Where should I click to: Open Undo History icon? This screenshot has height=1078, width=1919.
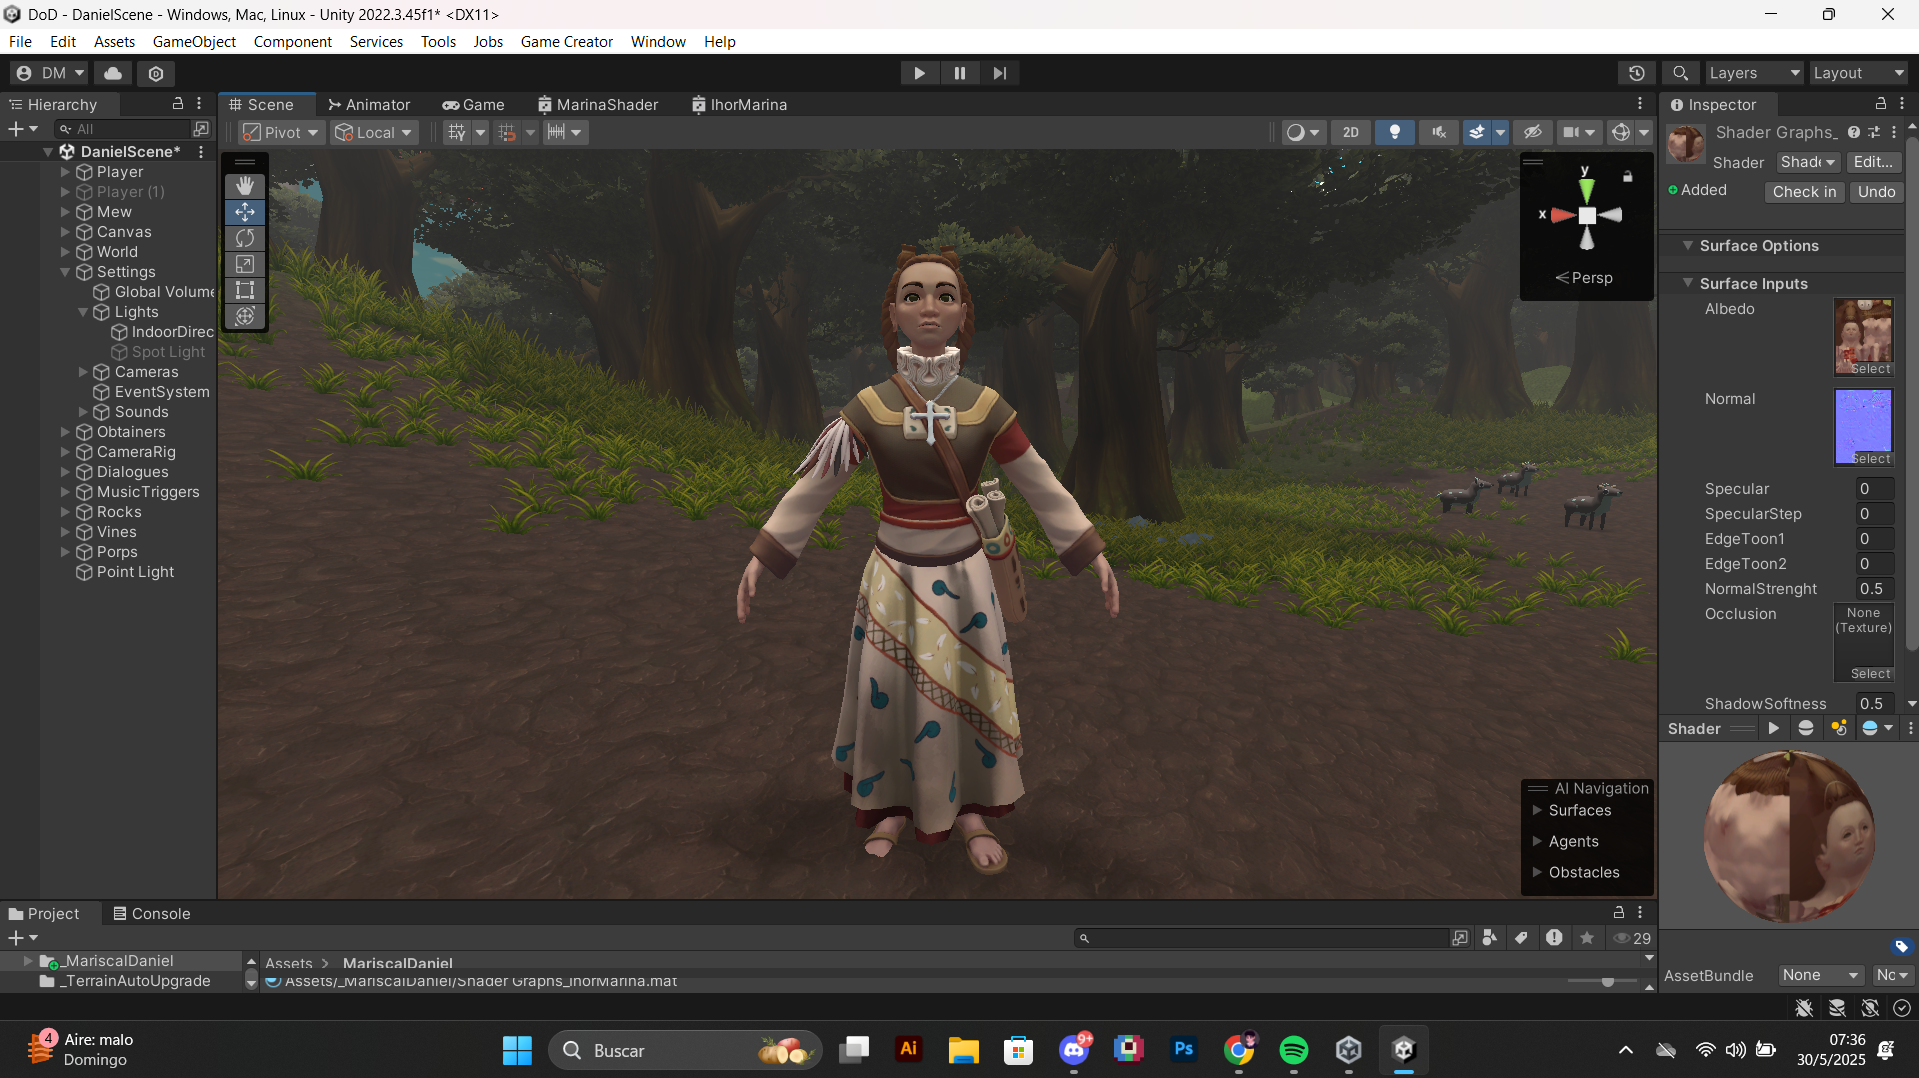[x=1636, y=73]
